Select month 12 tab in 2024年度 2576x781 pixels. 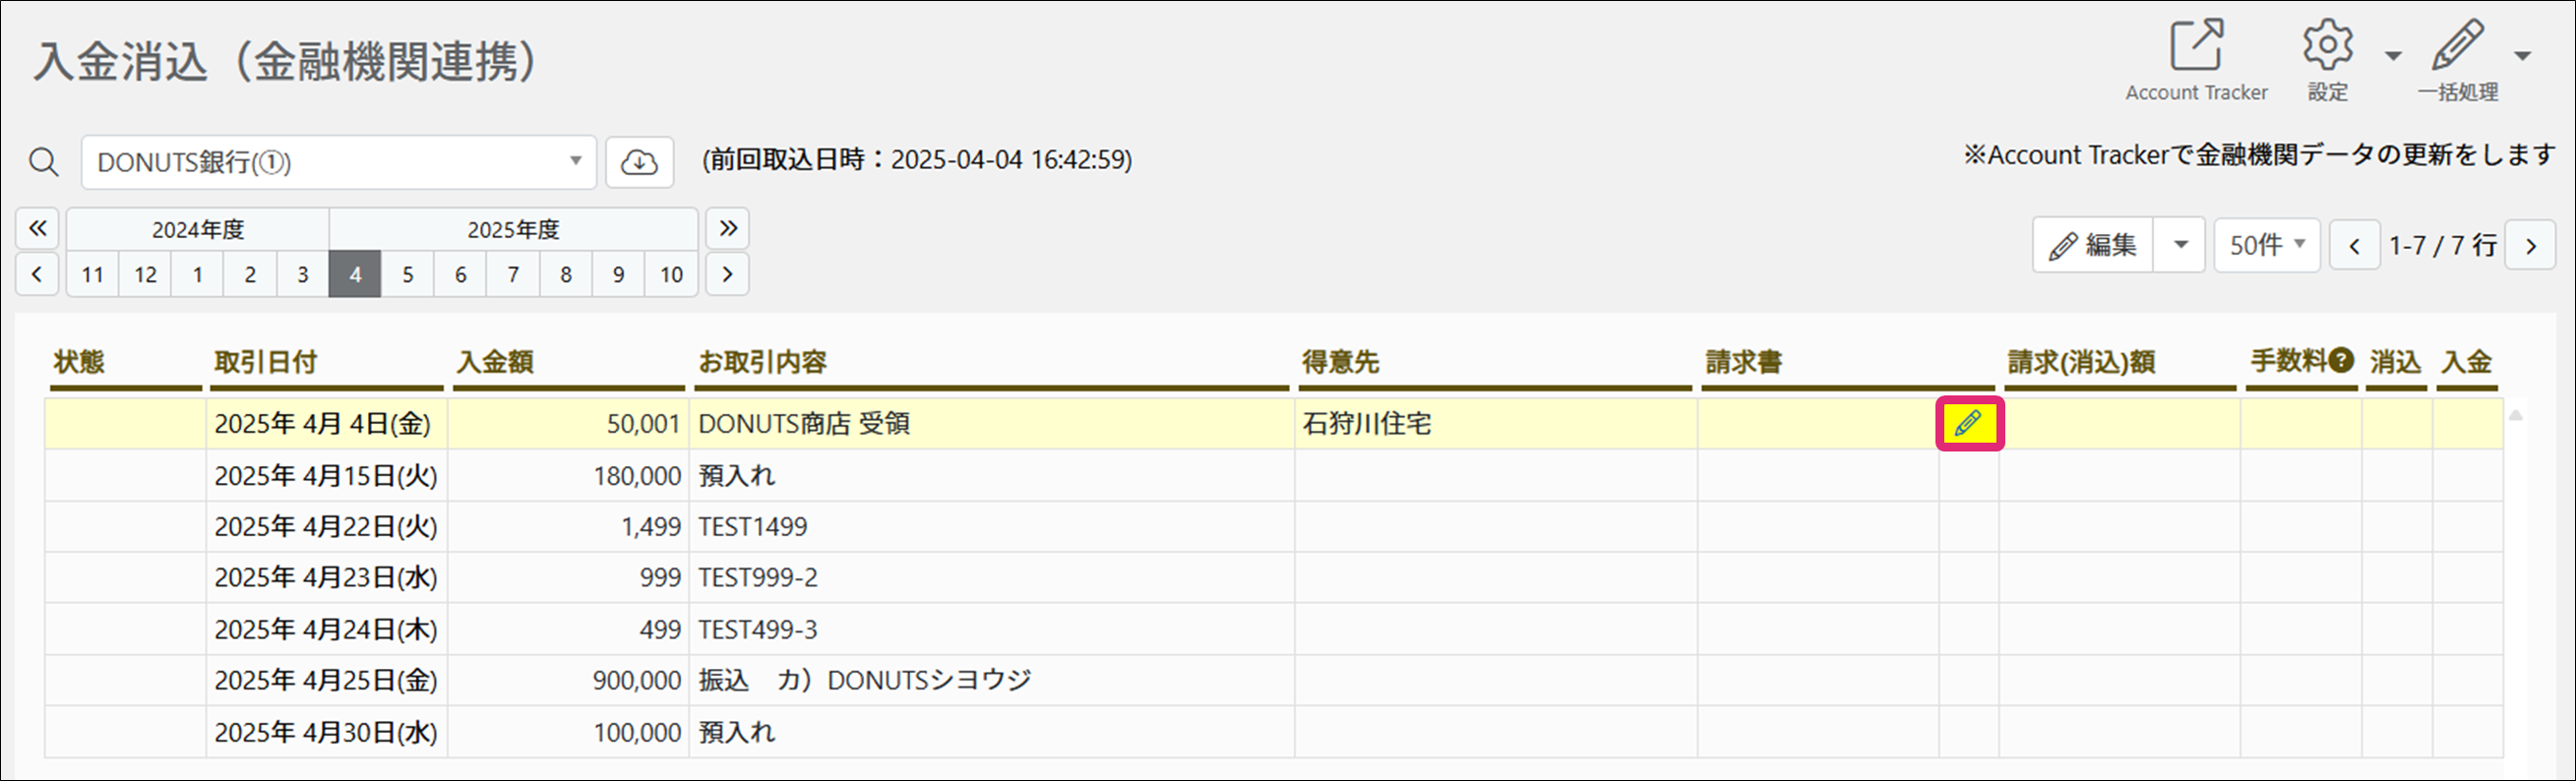tap(145, 274)
